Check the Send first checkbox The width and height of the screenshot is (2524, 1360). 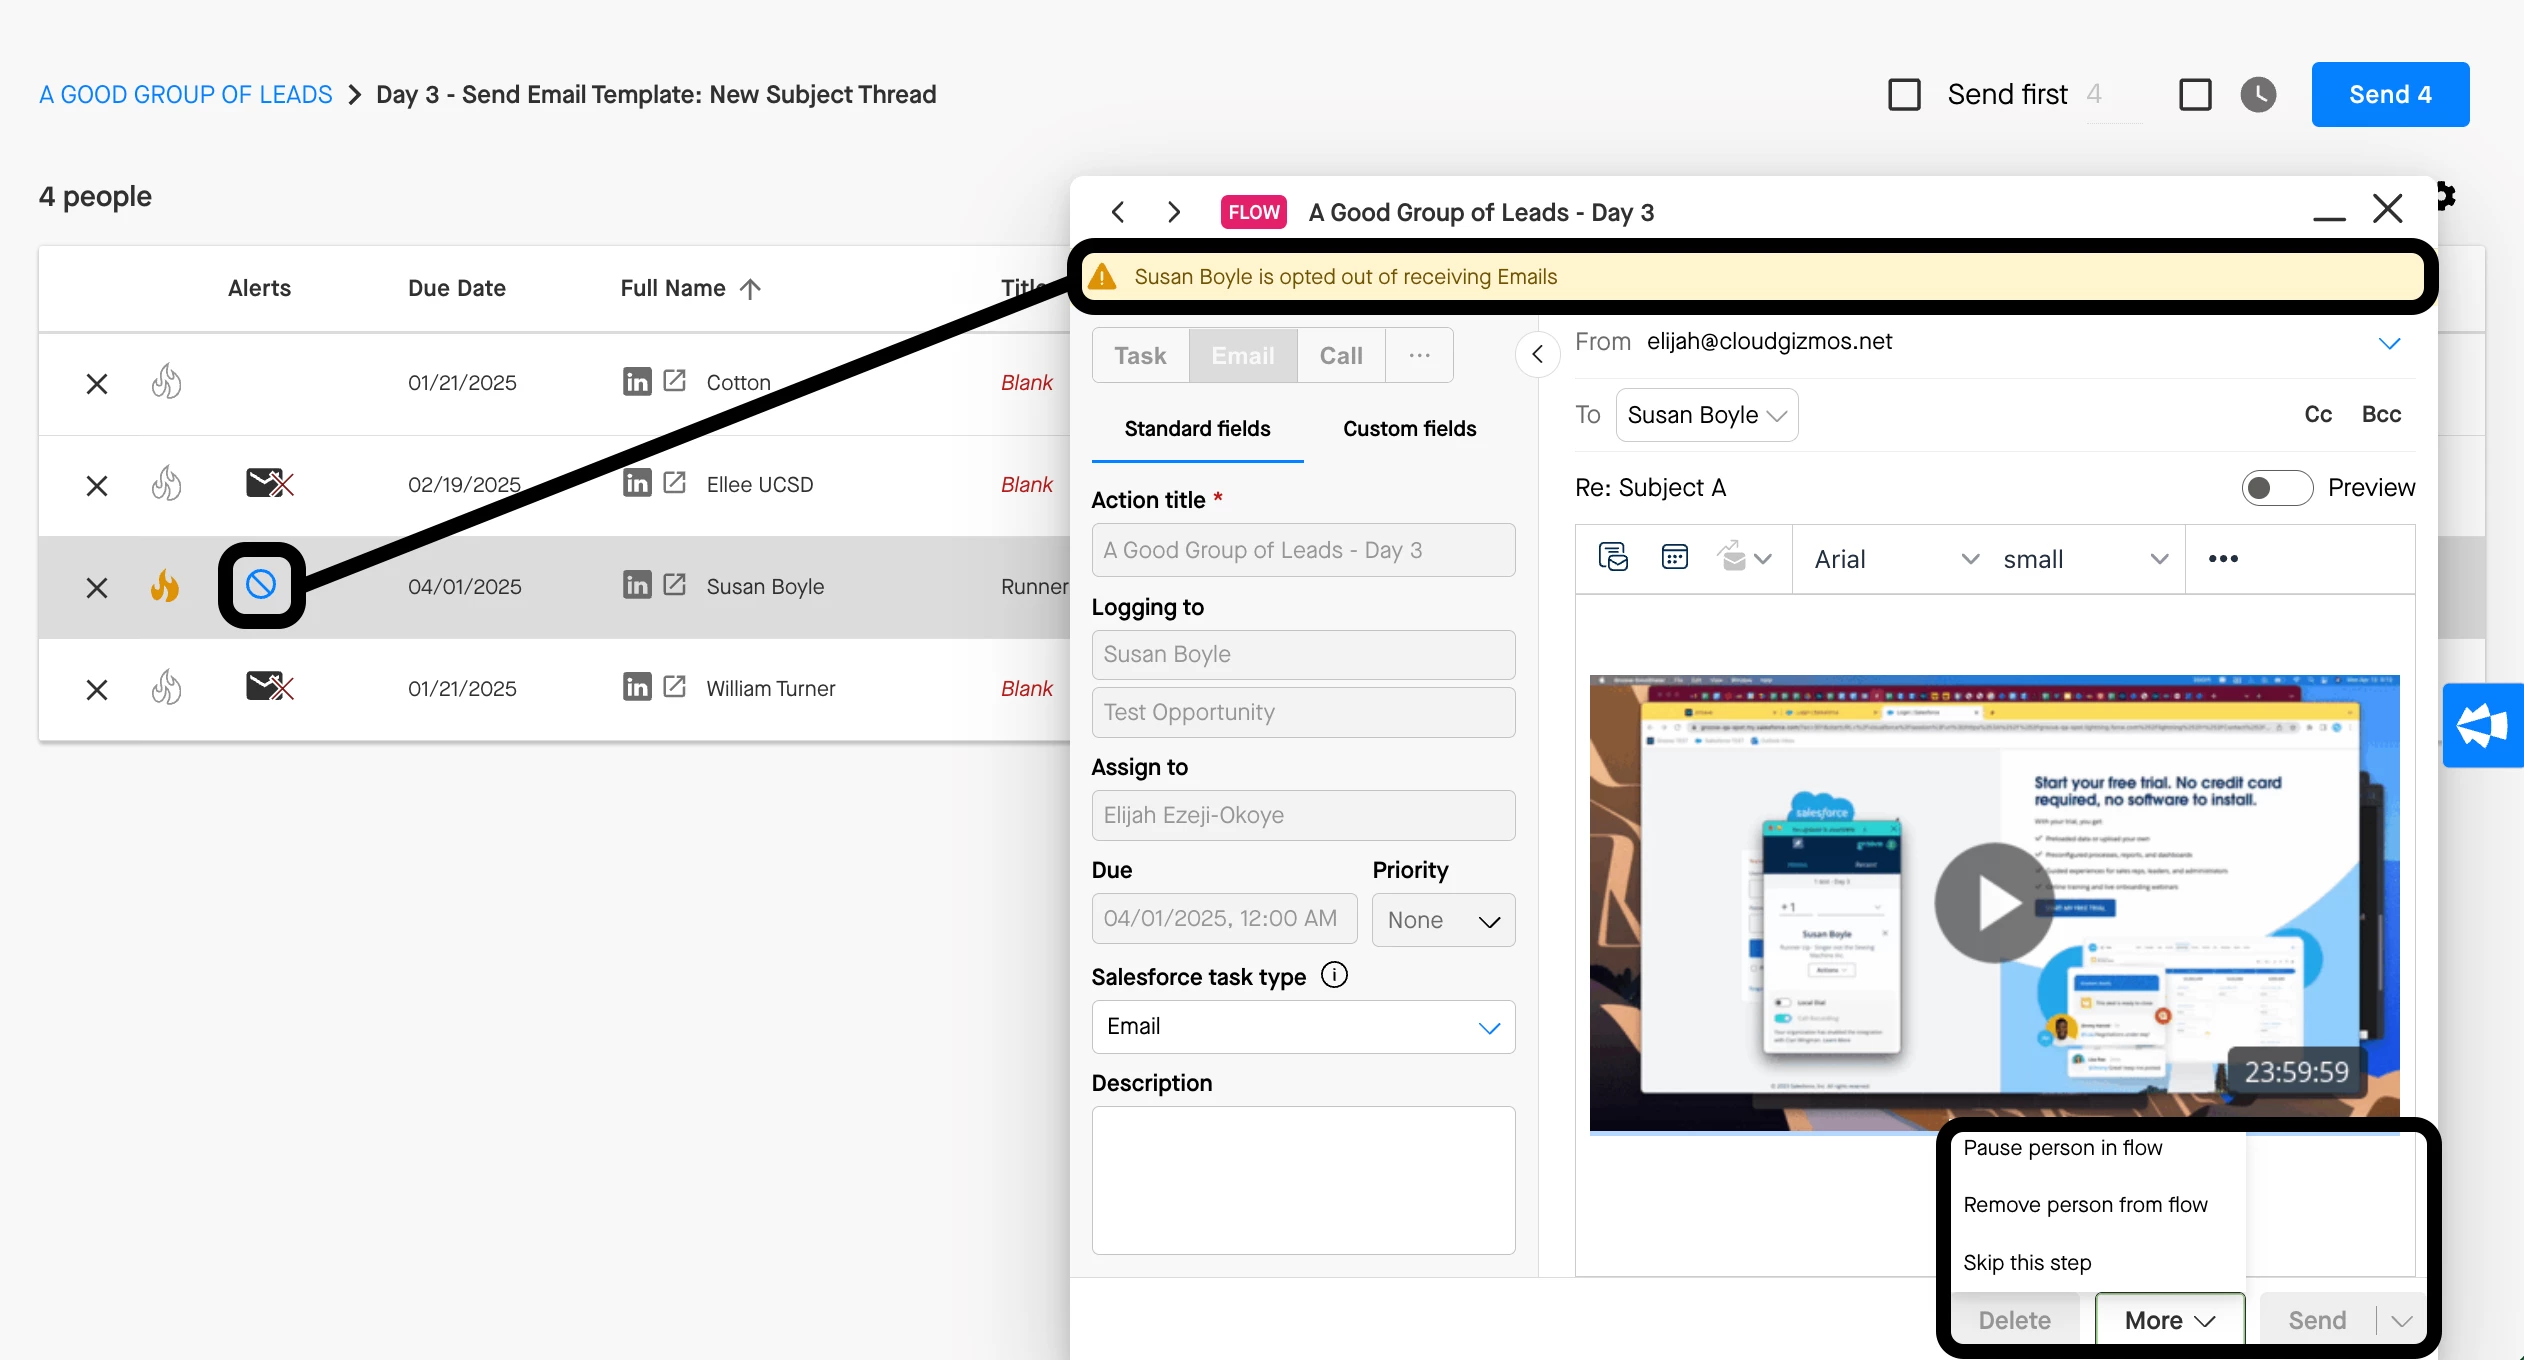[1904, 95]
